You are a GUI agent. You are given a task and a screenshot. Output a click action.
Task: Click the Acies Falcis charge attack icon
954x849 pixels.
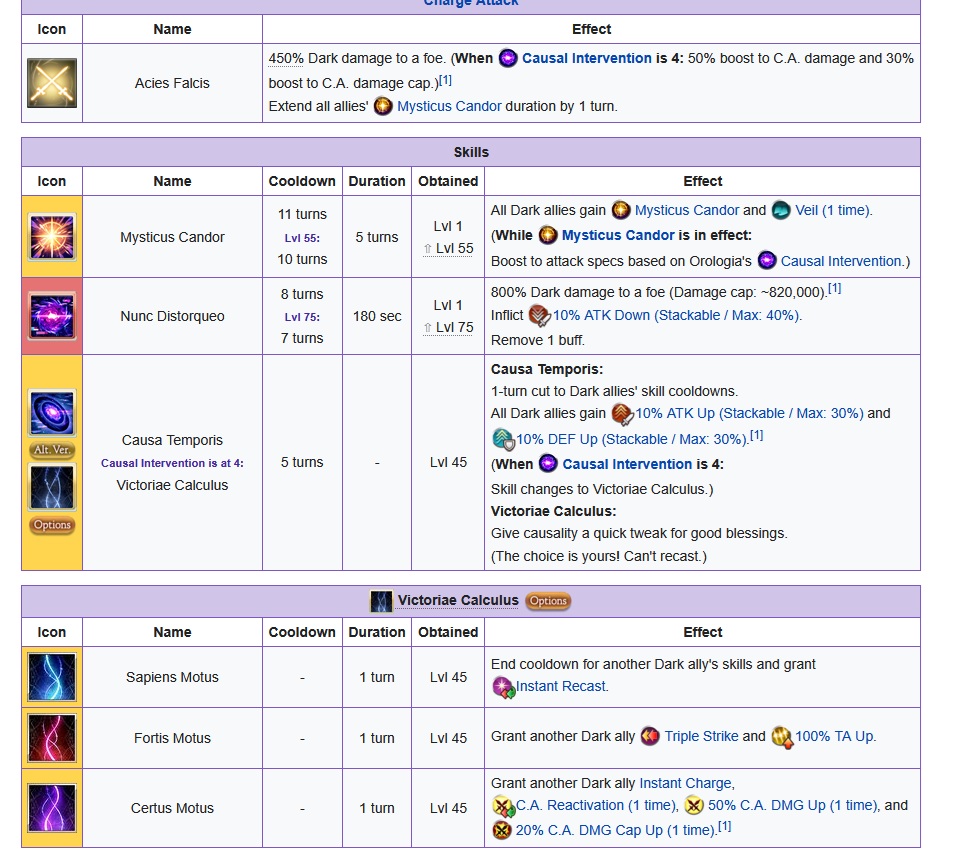pos(52,83)
